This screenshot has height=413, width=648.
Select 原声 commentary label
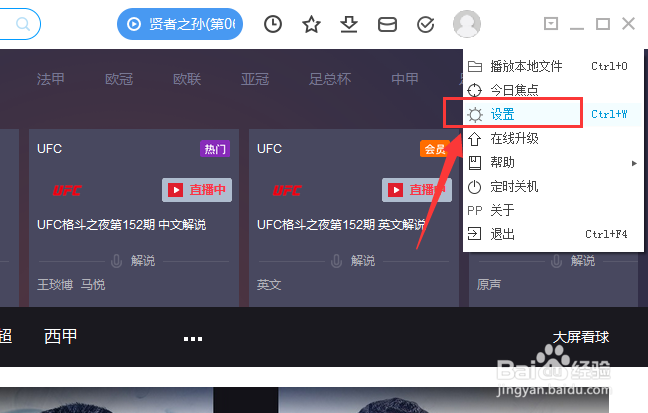[x=489, y=284]
